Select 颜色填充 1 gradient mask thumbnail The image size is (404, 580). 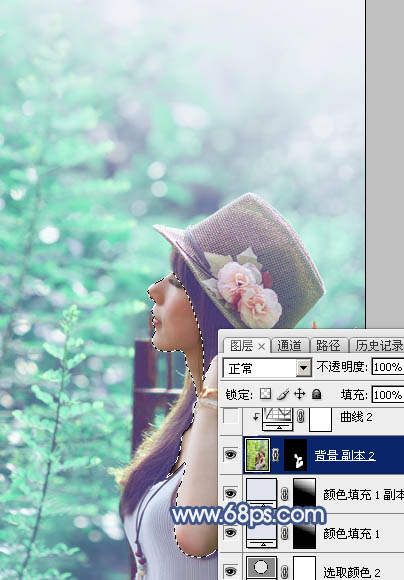[304, 533]
